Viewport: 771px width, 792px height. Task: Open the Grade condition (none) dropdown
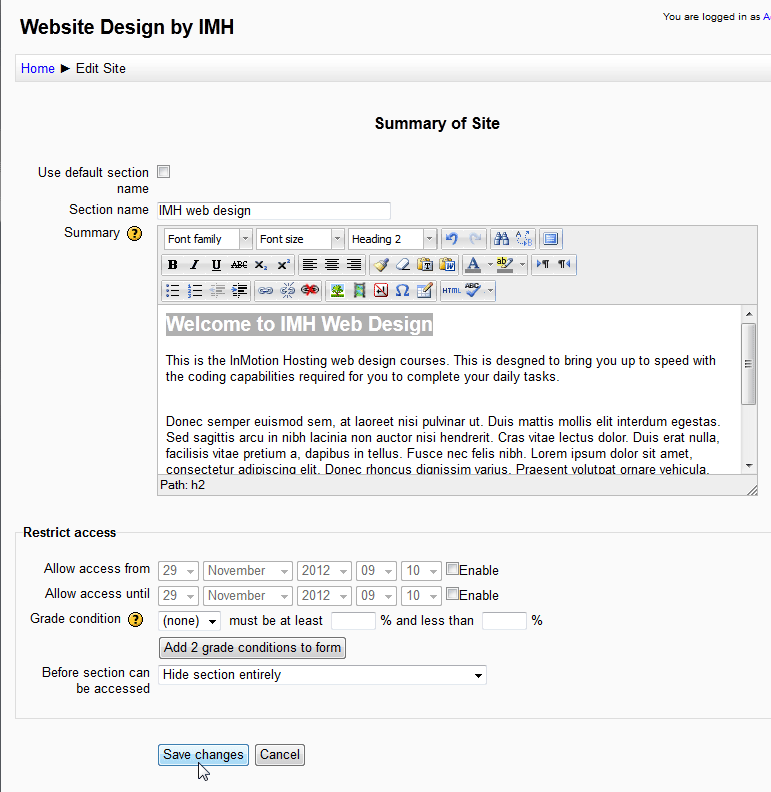tap(189, 621)
